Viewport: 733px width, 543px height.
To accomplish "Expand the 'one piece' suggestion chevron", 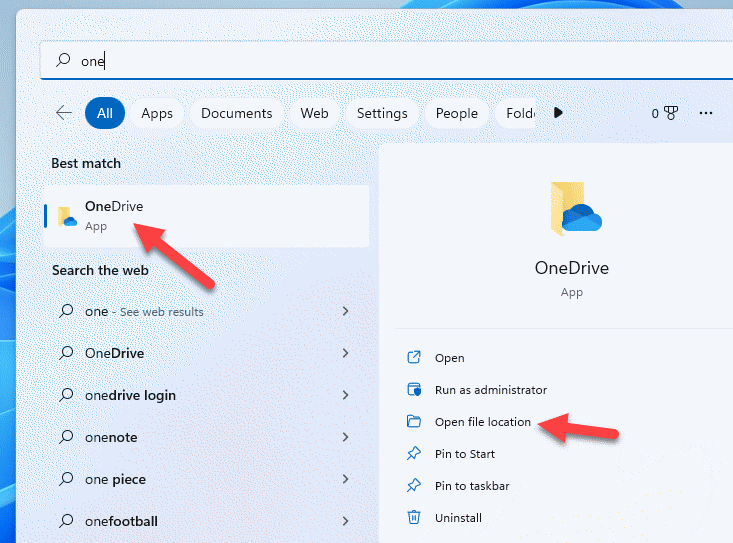I will [345, 479].
